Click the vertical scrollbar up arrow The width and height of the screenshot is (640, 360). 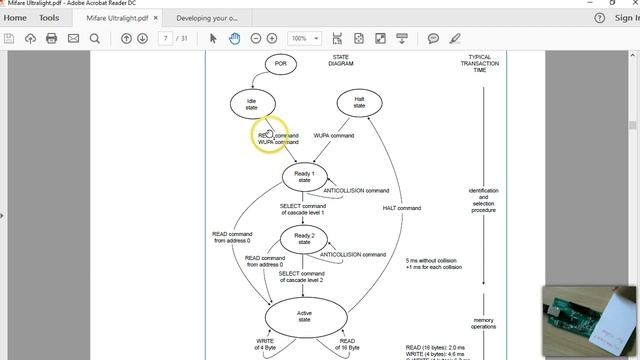coord(633,55)
